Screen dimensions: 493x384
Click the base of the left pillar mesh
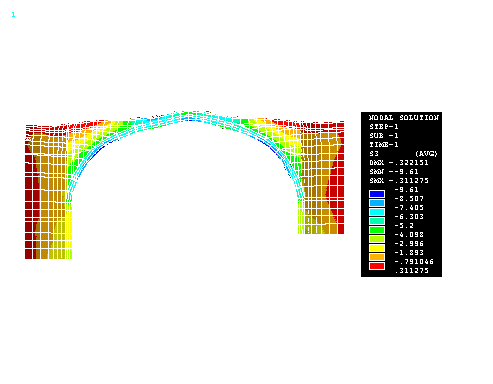(x=49, y=254)
